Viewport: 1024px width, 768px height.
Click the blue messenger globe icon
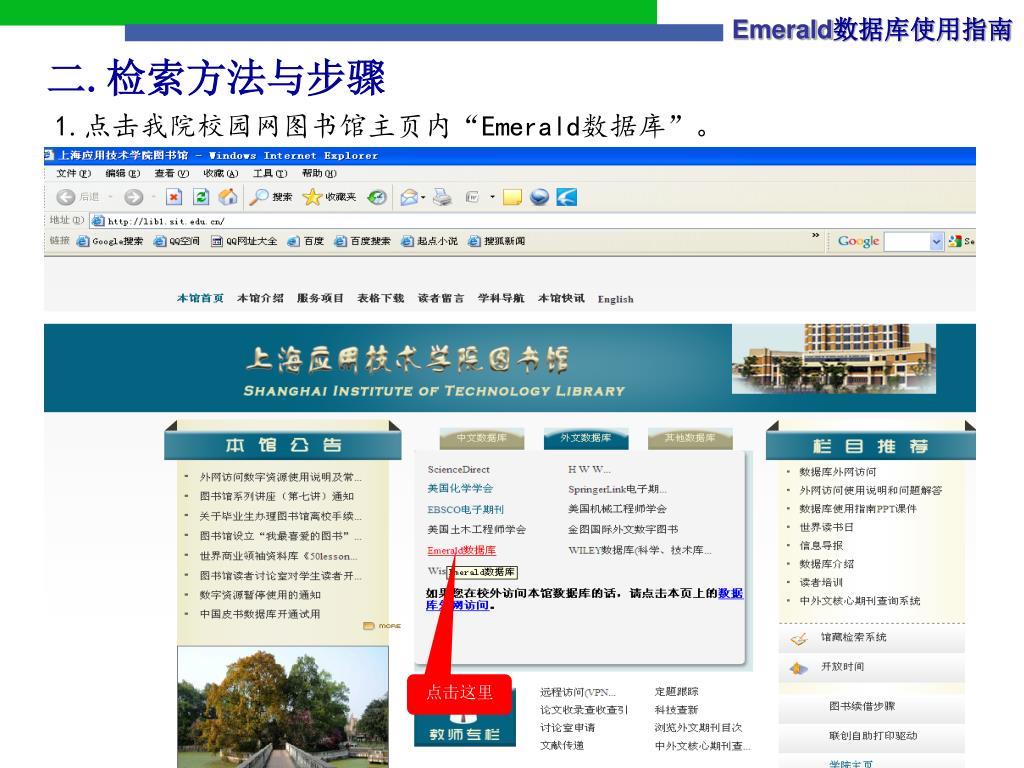[539, 197]
